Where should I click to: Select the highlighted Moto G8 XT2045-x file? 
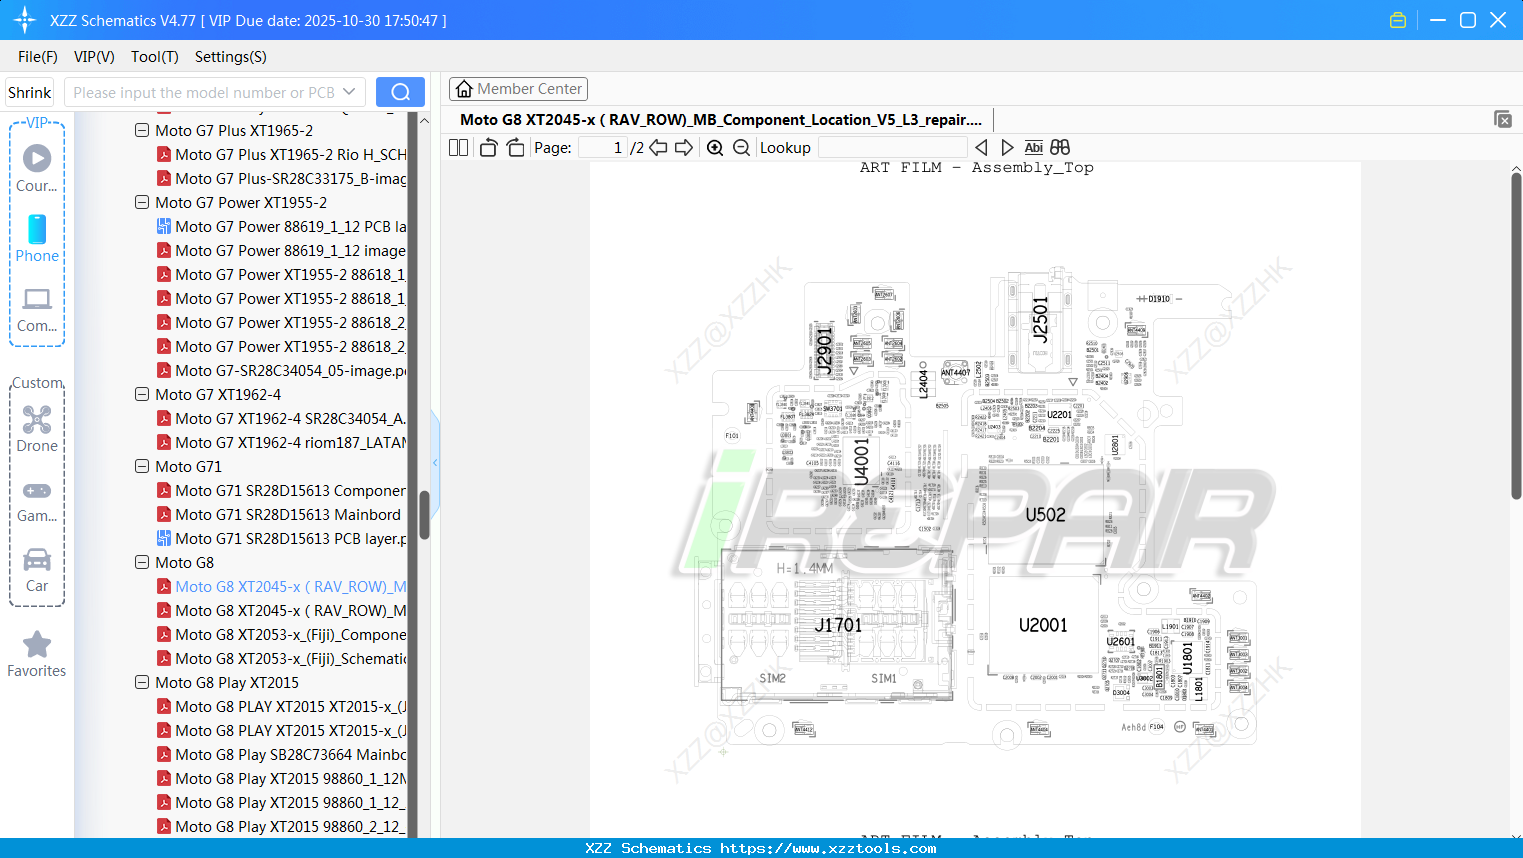click(x=282, y=586)
